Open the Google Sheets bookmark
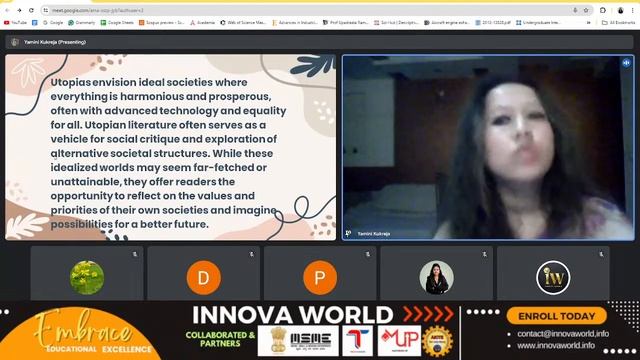The image size is (640, 360). tap(117, 23)
